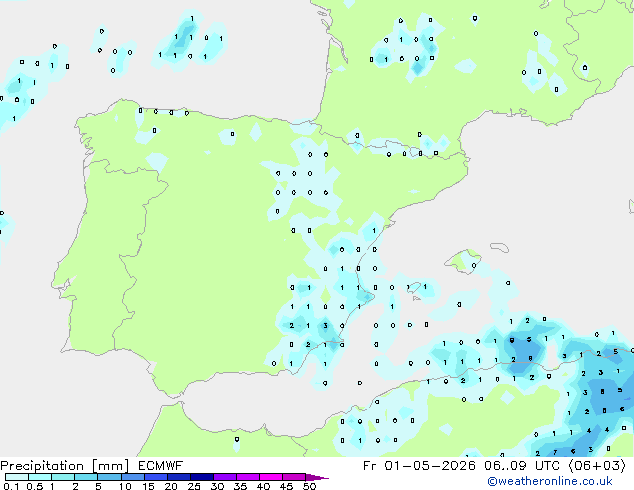Click the '06..09 UTC' time range text

coord(522,465)
